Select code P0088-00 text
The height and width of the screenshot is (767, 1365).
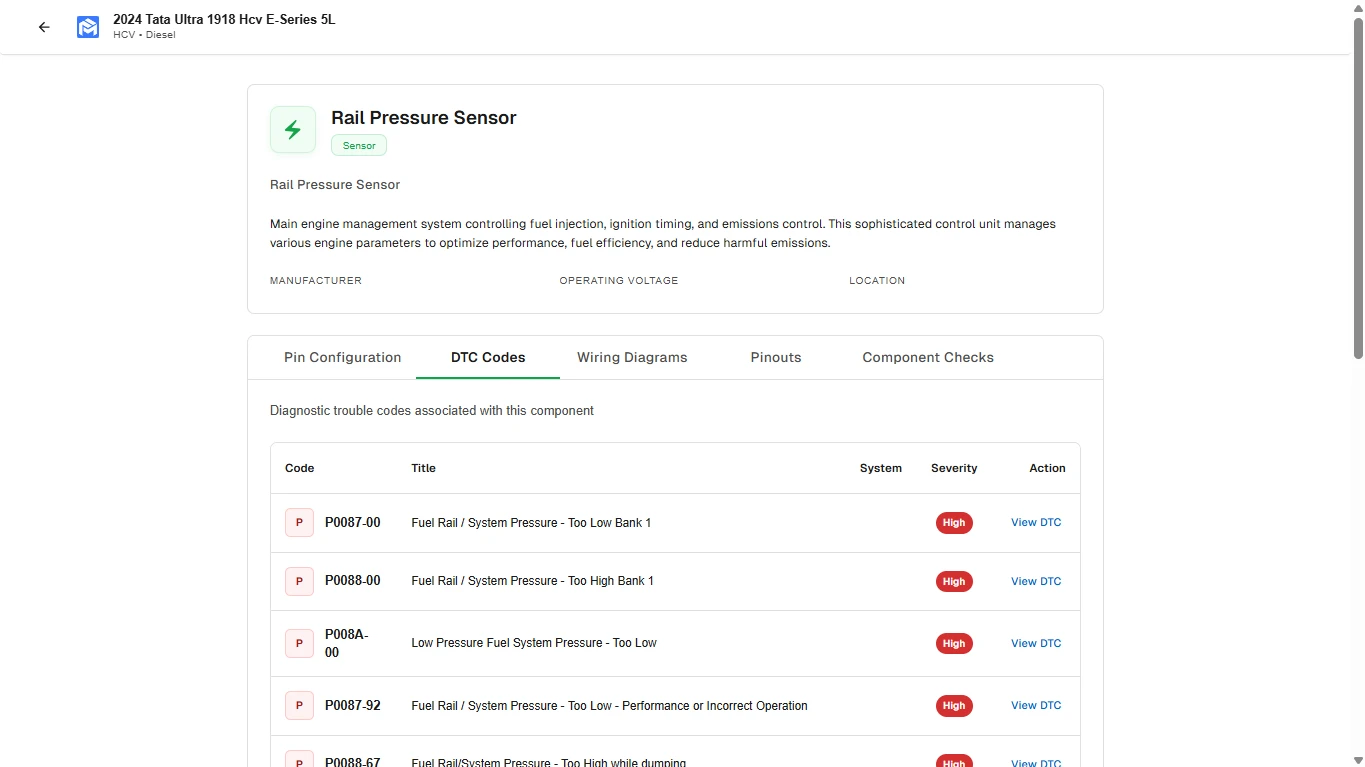click(x=353, y=581)
